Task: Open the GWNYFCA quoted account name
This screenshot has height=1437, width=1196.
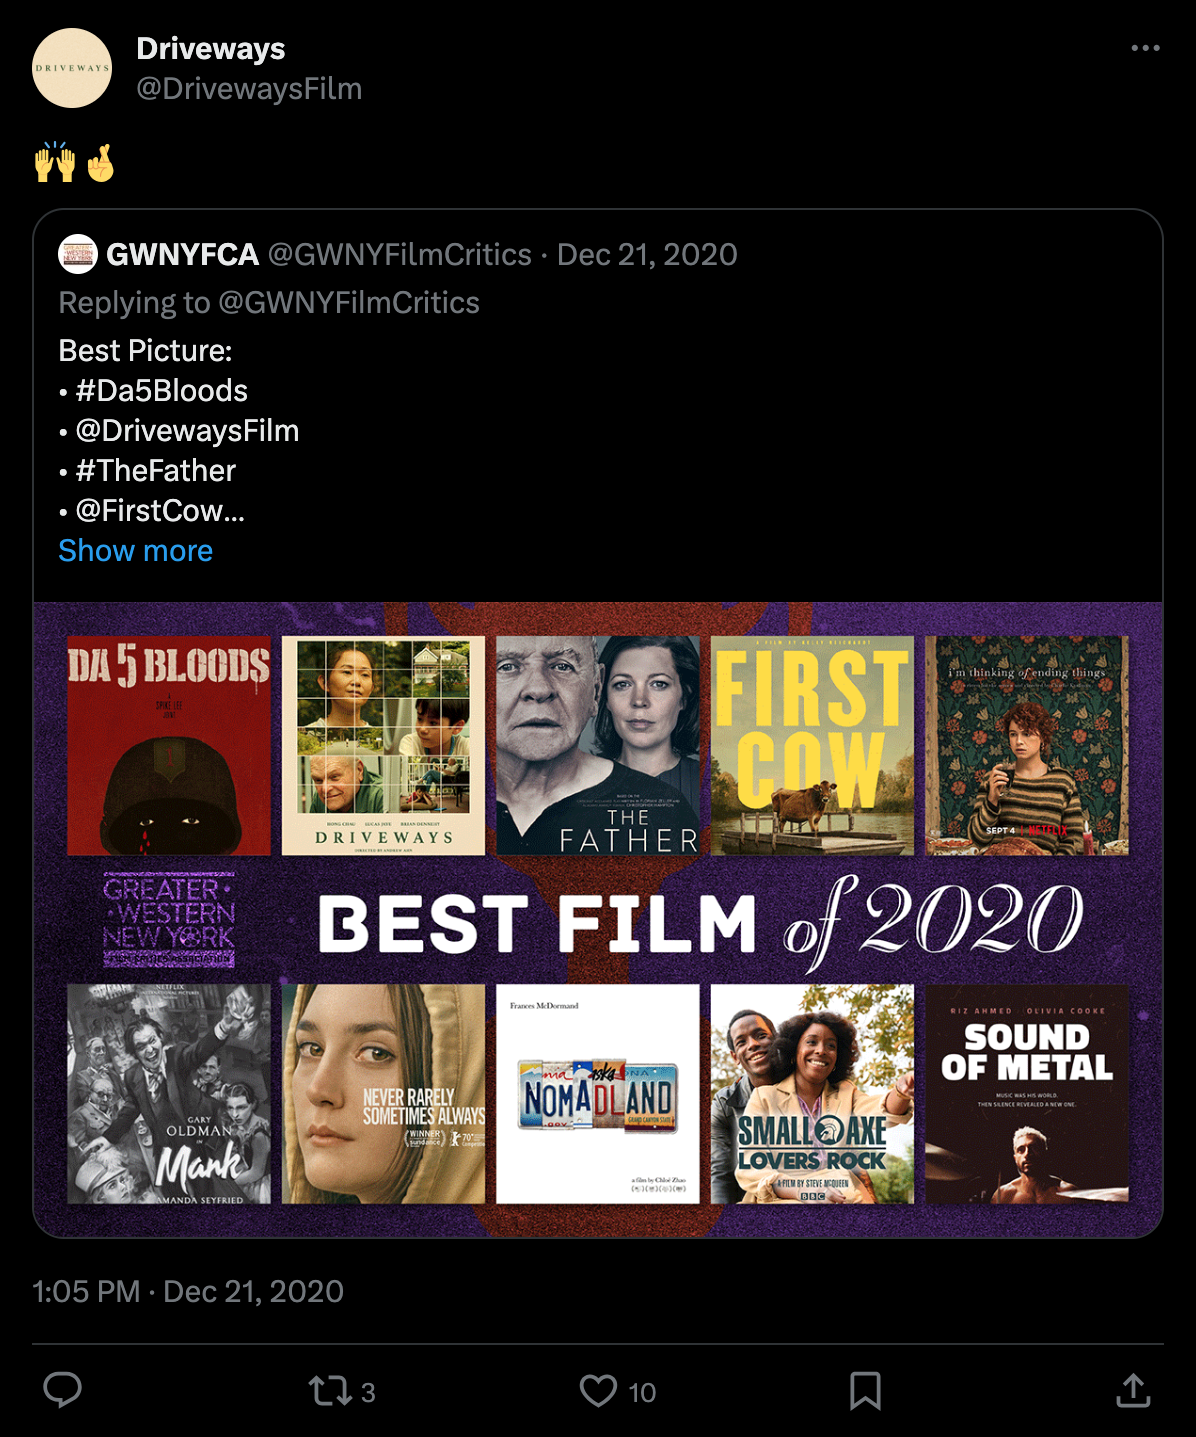Action: coord(182,255)
